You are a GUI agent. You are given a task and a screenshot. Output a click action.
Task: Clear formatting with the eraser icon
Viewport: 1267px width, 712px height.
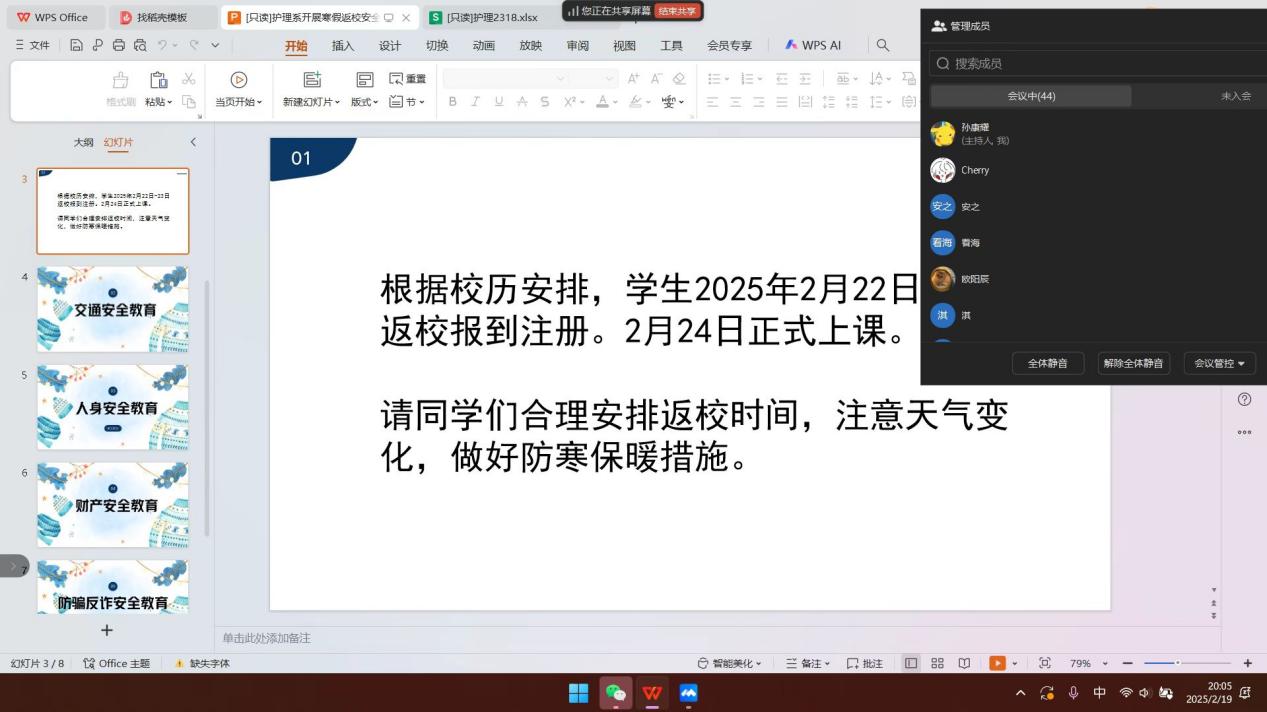(x=679, y=79)
